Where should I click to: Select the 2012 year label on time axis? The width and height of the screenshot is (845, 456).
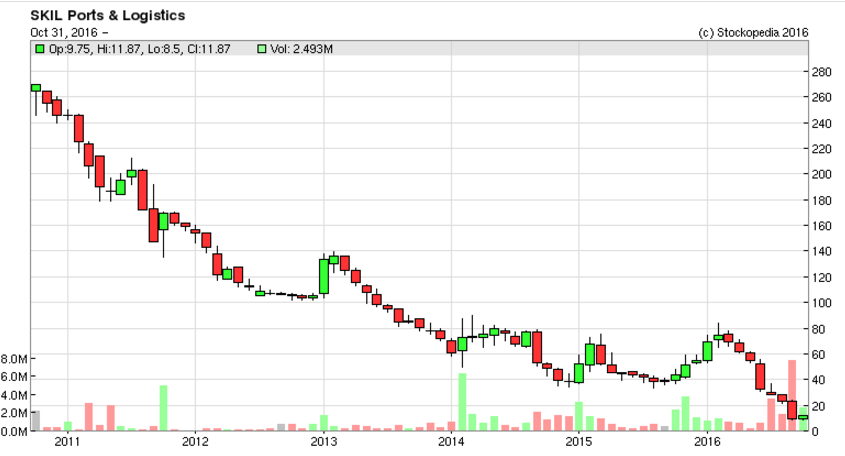coord(195,441)
